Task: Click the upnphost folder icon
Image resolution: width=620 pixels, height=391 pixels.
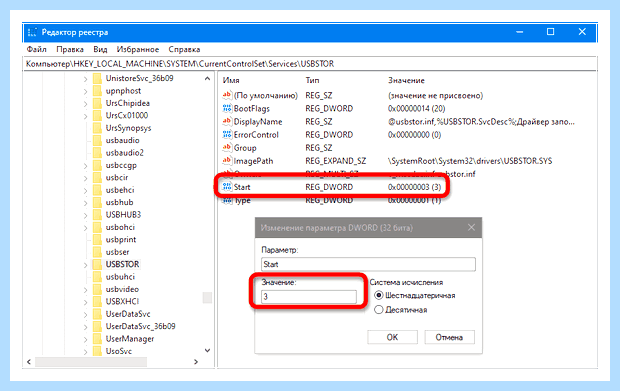Action: 97,91
